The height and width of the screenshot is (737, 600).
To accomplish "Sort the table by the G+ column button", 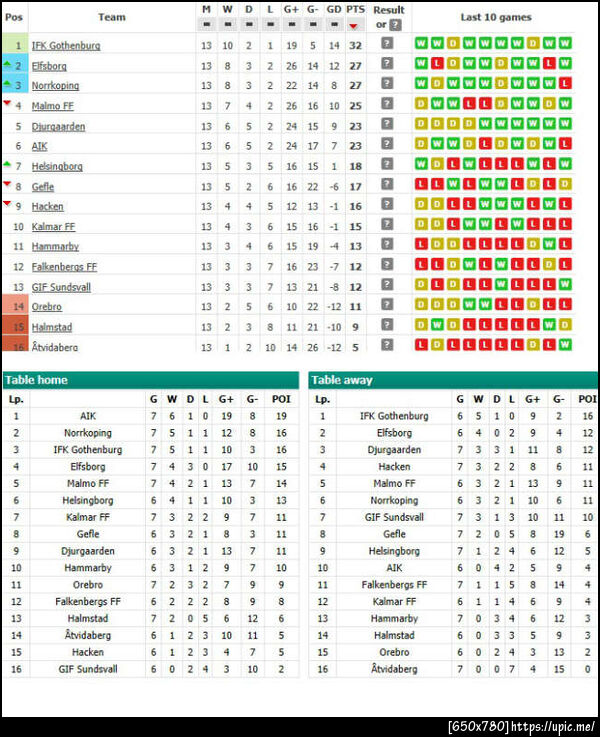I will [291, 24].
